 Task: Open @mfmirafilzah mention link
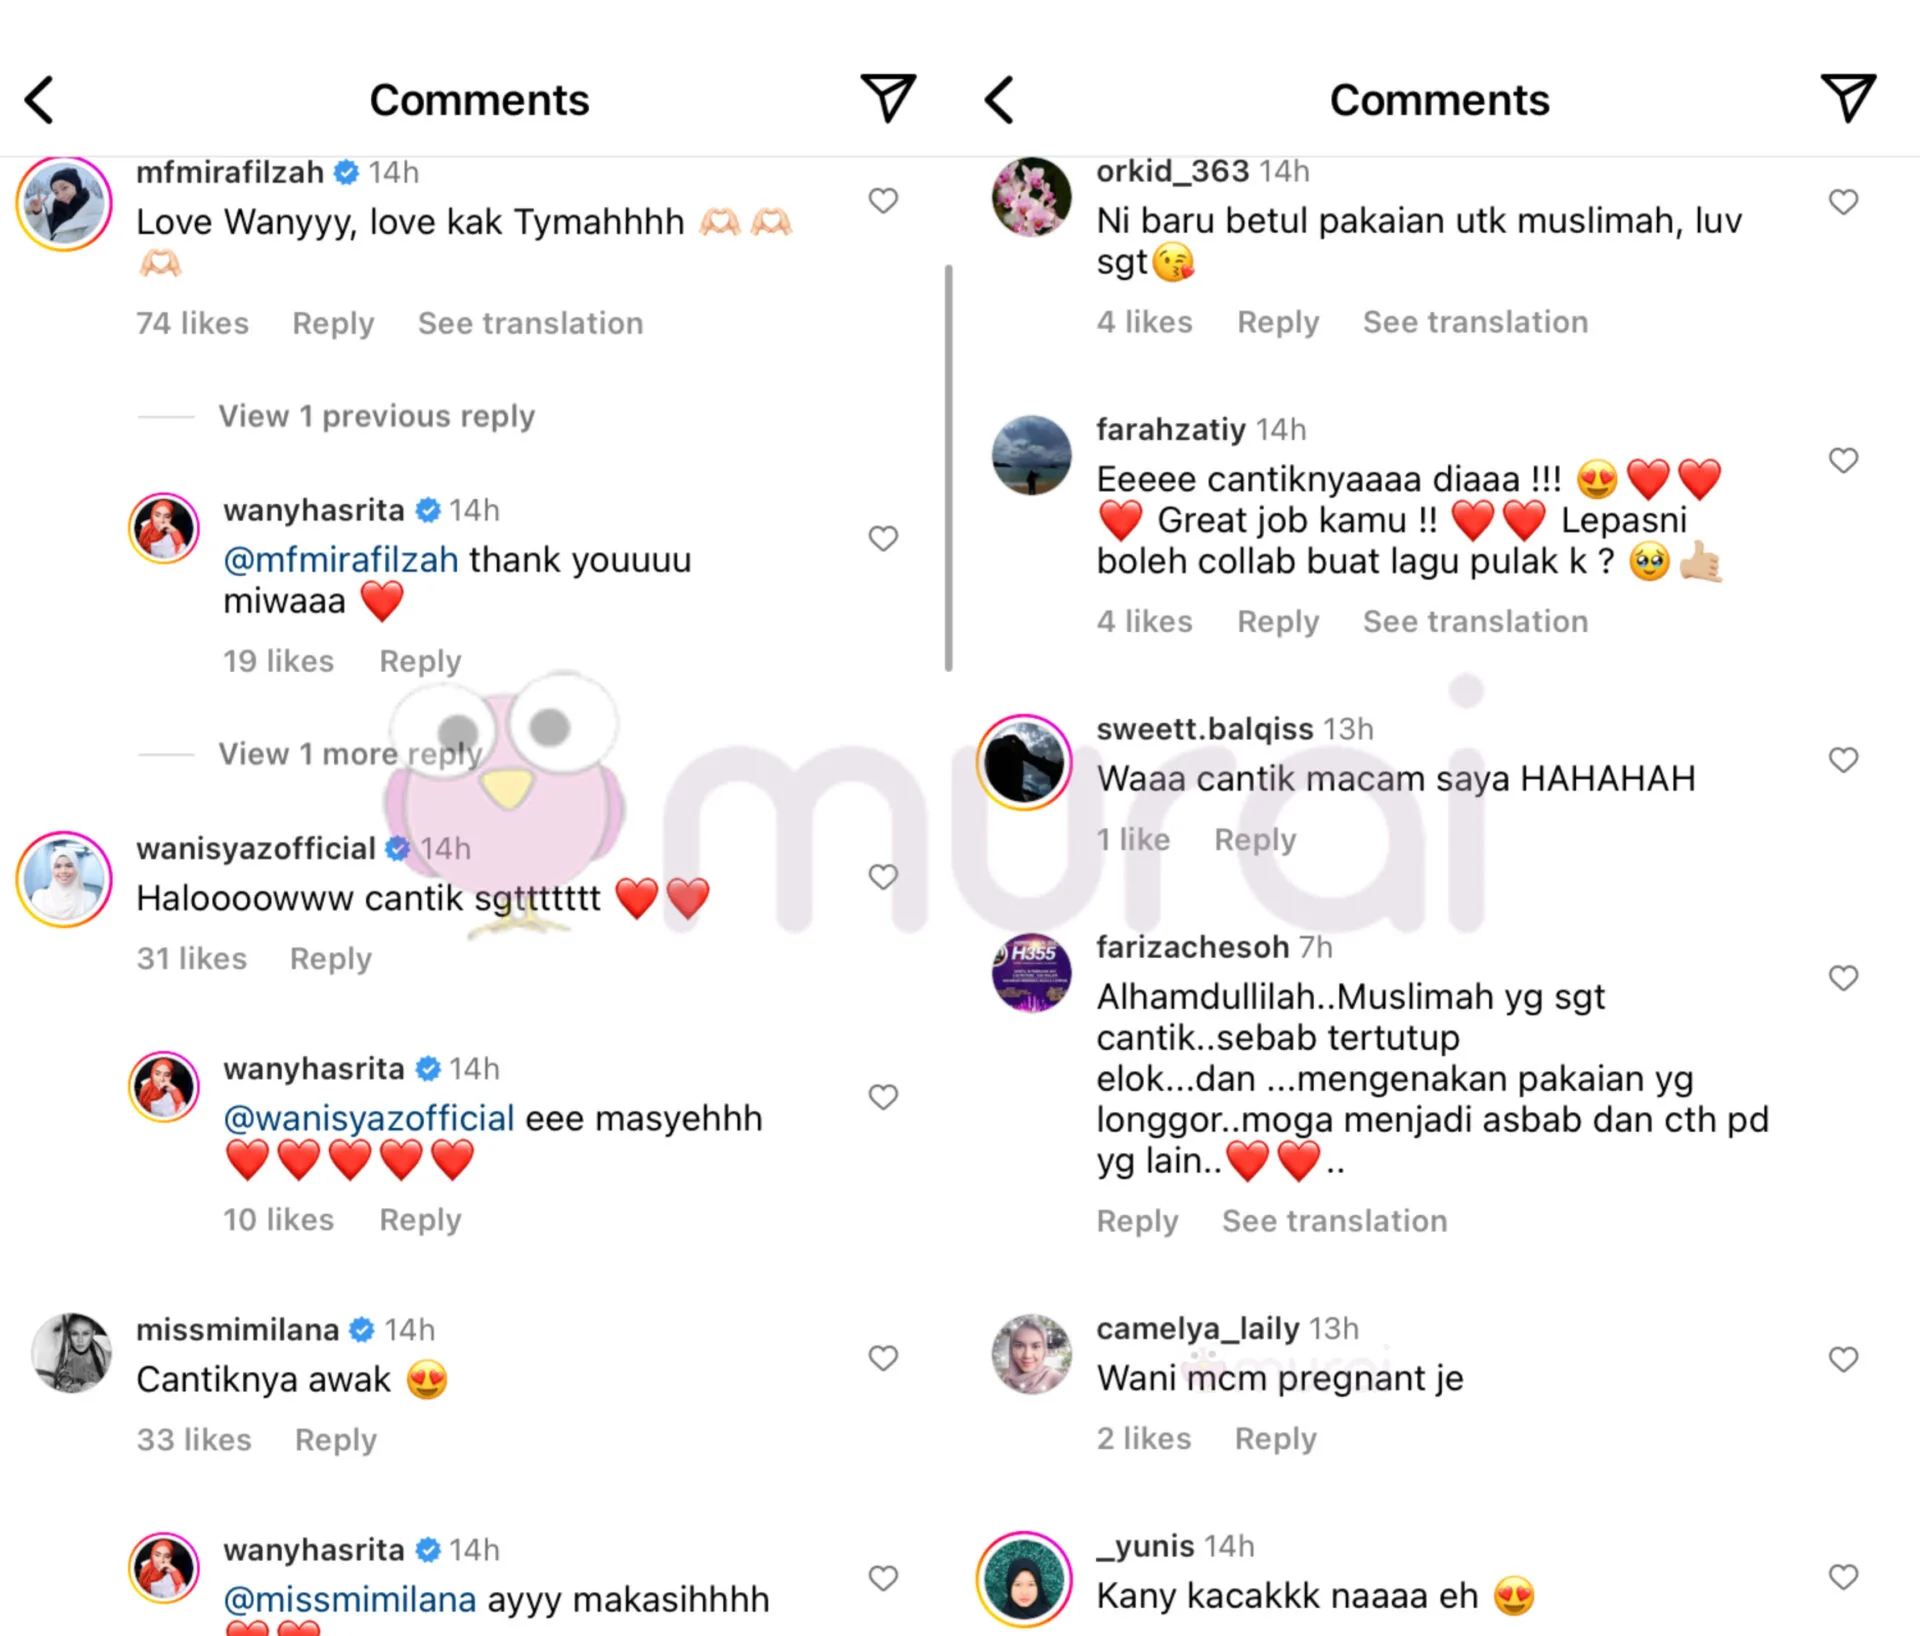point(341,560)
